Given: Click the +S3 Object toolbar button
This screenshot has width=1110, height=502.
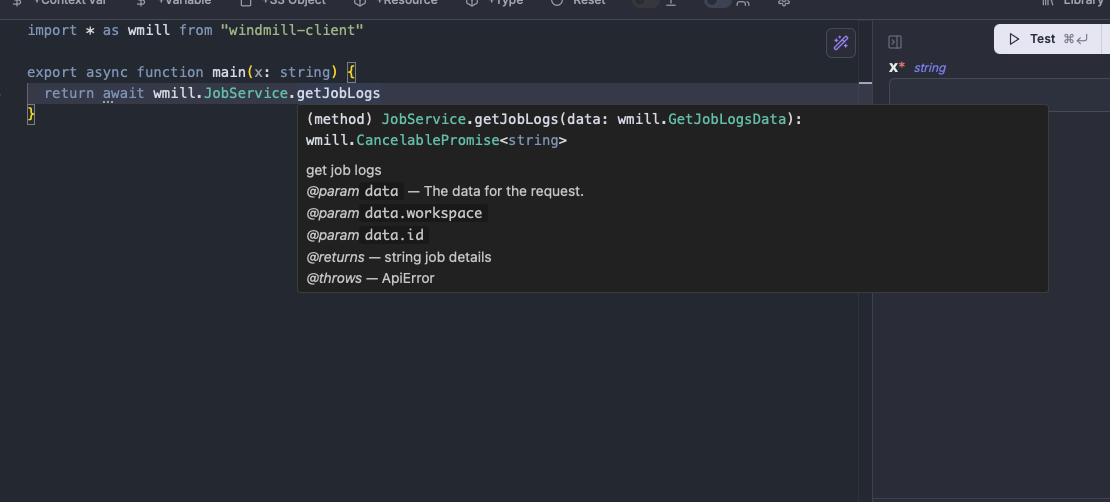Looking at the screenshot, I should (x=284, y=3).
